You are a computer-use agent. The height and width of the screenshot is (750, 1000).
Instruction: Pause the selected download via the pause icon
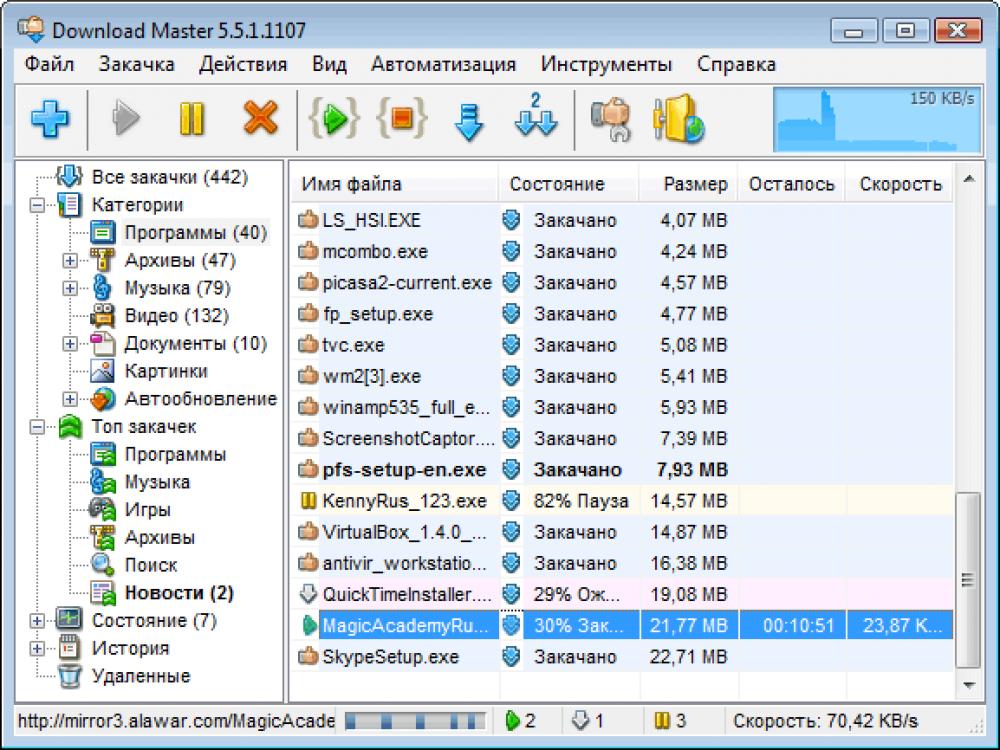[x=191, y=118]
